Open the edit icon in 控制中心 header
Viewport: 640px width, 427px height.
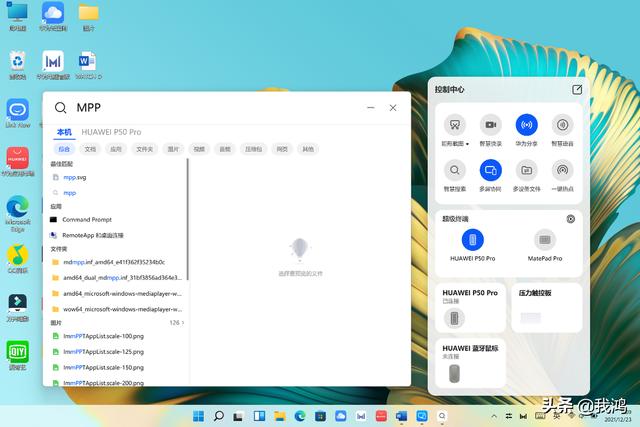pos(577,90)
